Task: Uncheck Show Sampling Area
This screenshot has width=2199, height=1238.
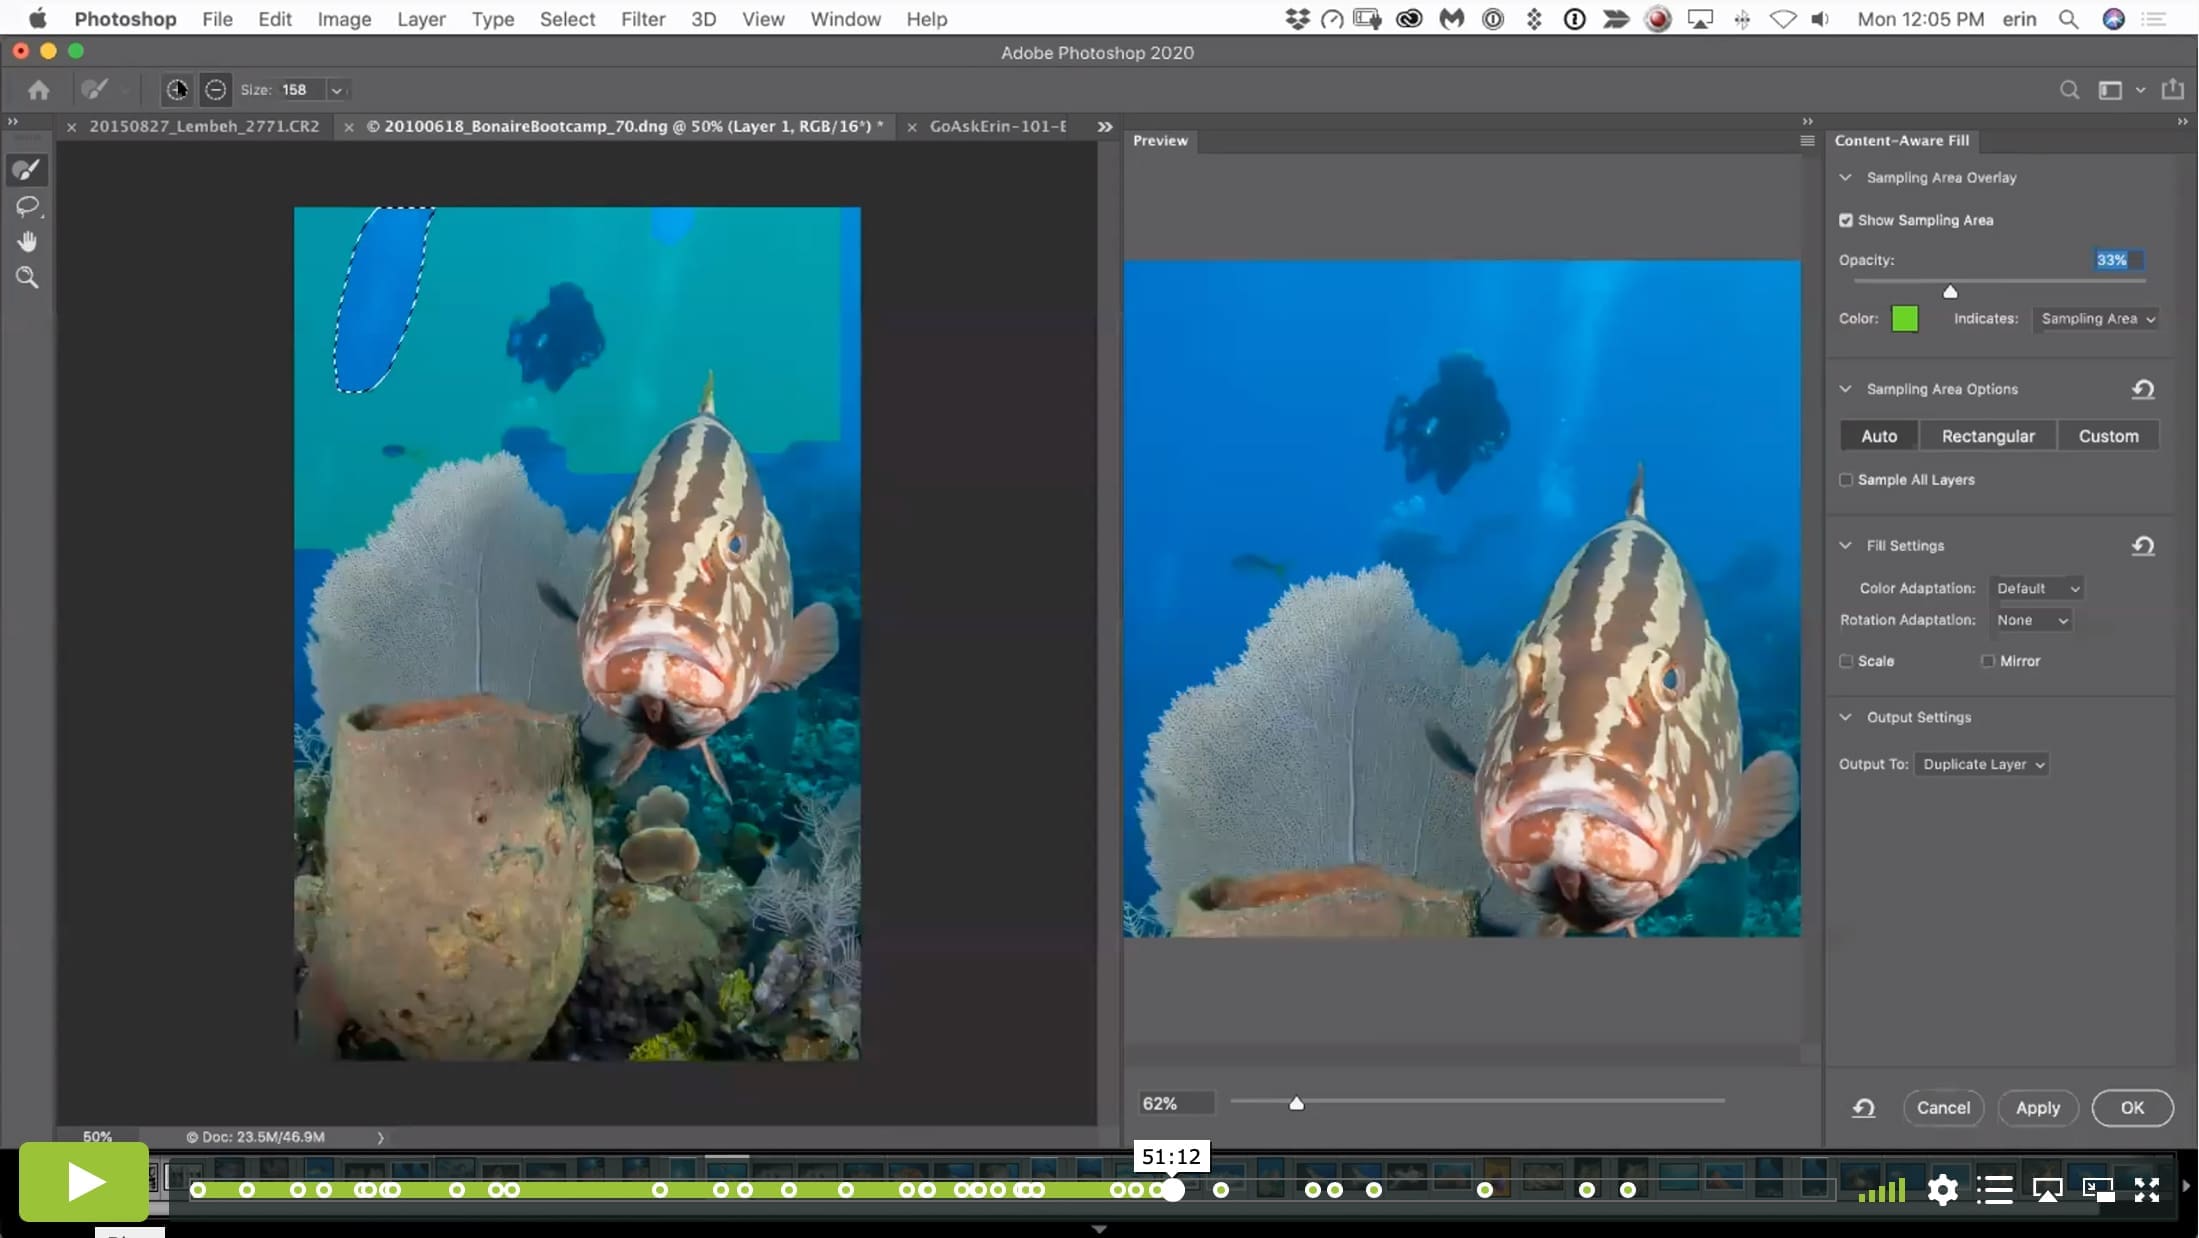Action: point(1845,220)
